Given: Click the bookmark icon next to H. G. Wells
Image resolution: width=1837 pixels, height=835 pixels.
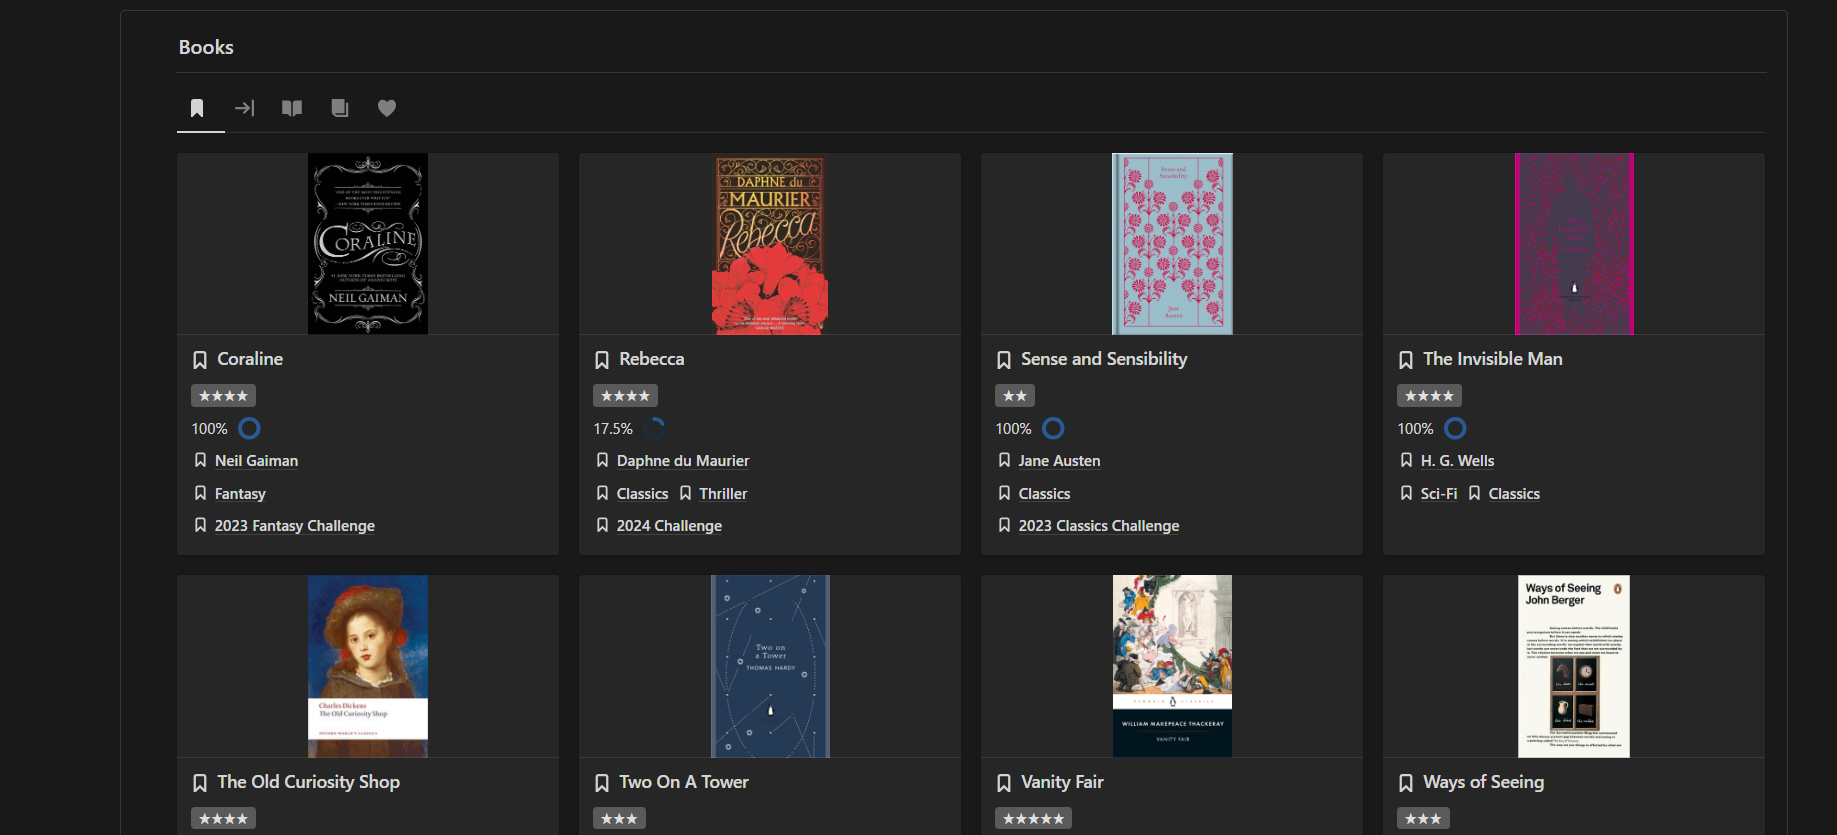Looking at the screenshot, I should coord(1406,460).
